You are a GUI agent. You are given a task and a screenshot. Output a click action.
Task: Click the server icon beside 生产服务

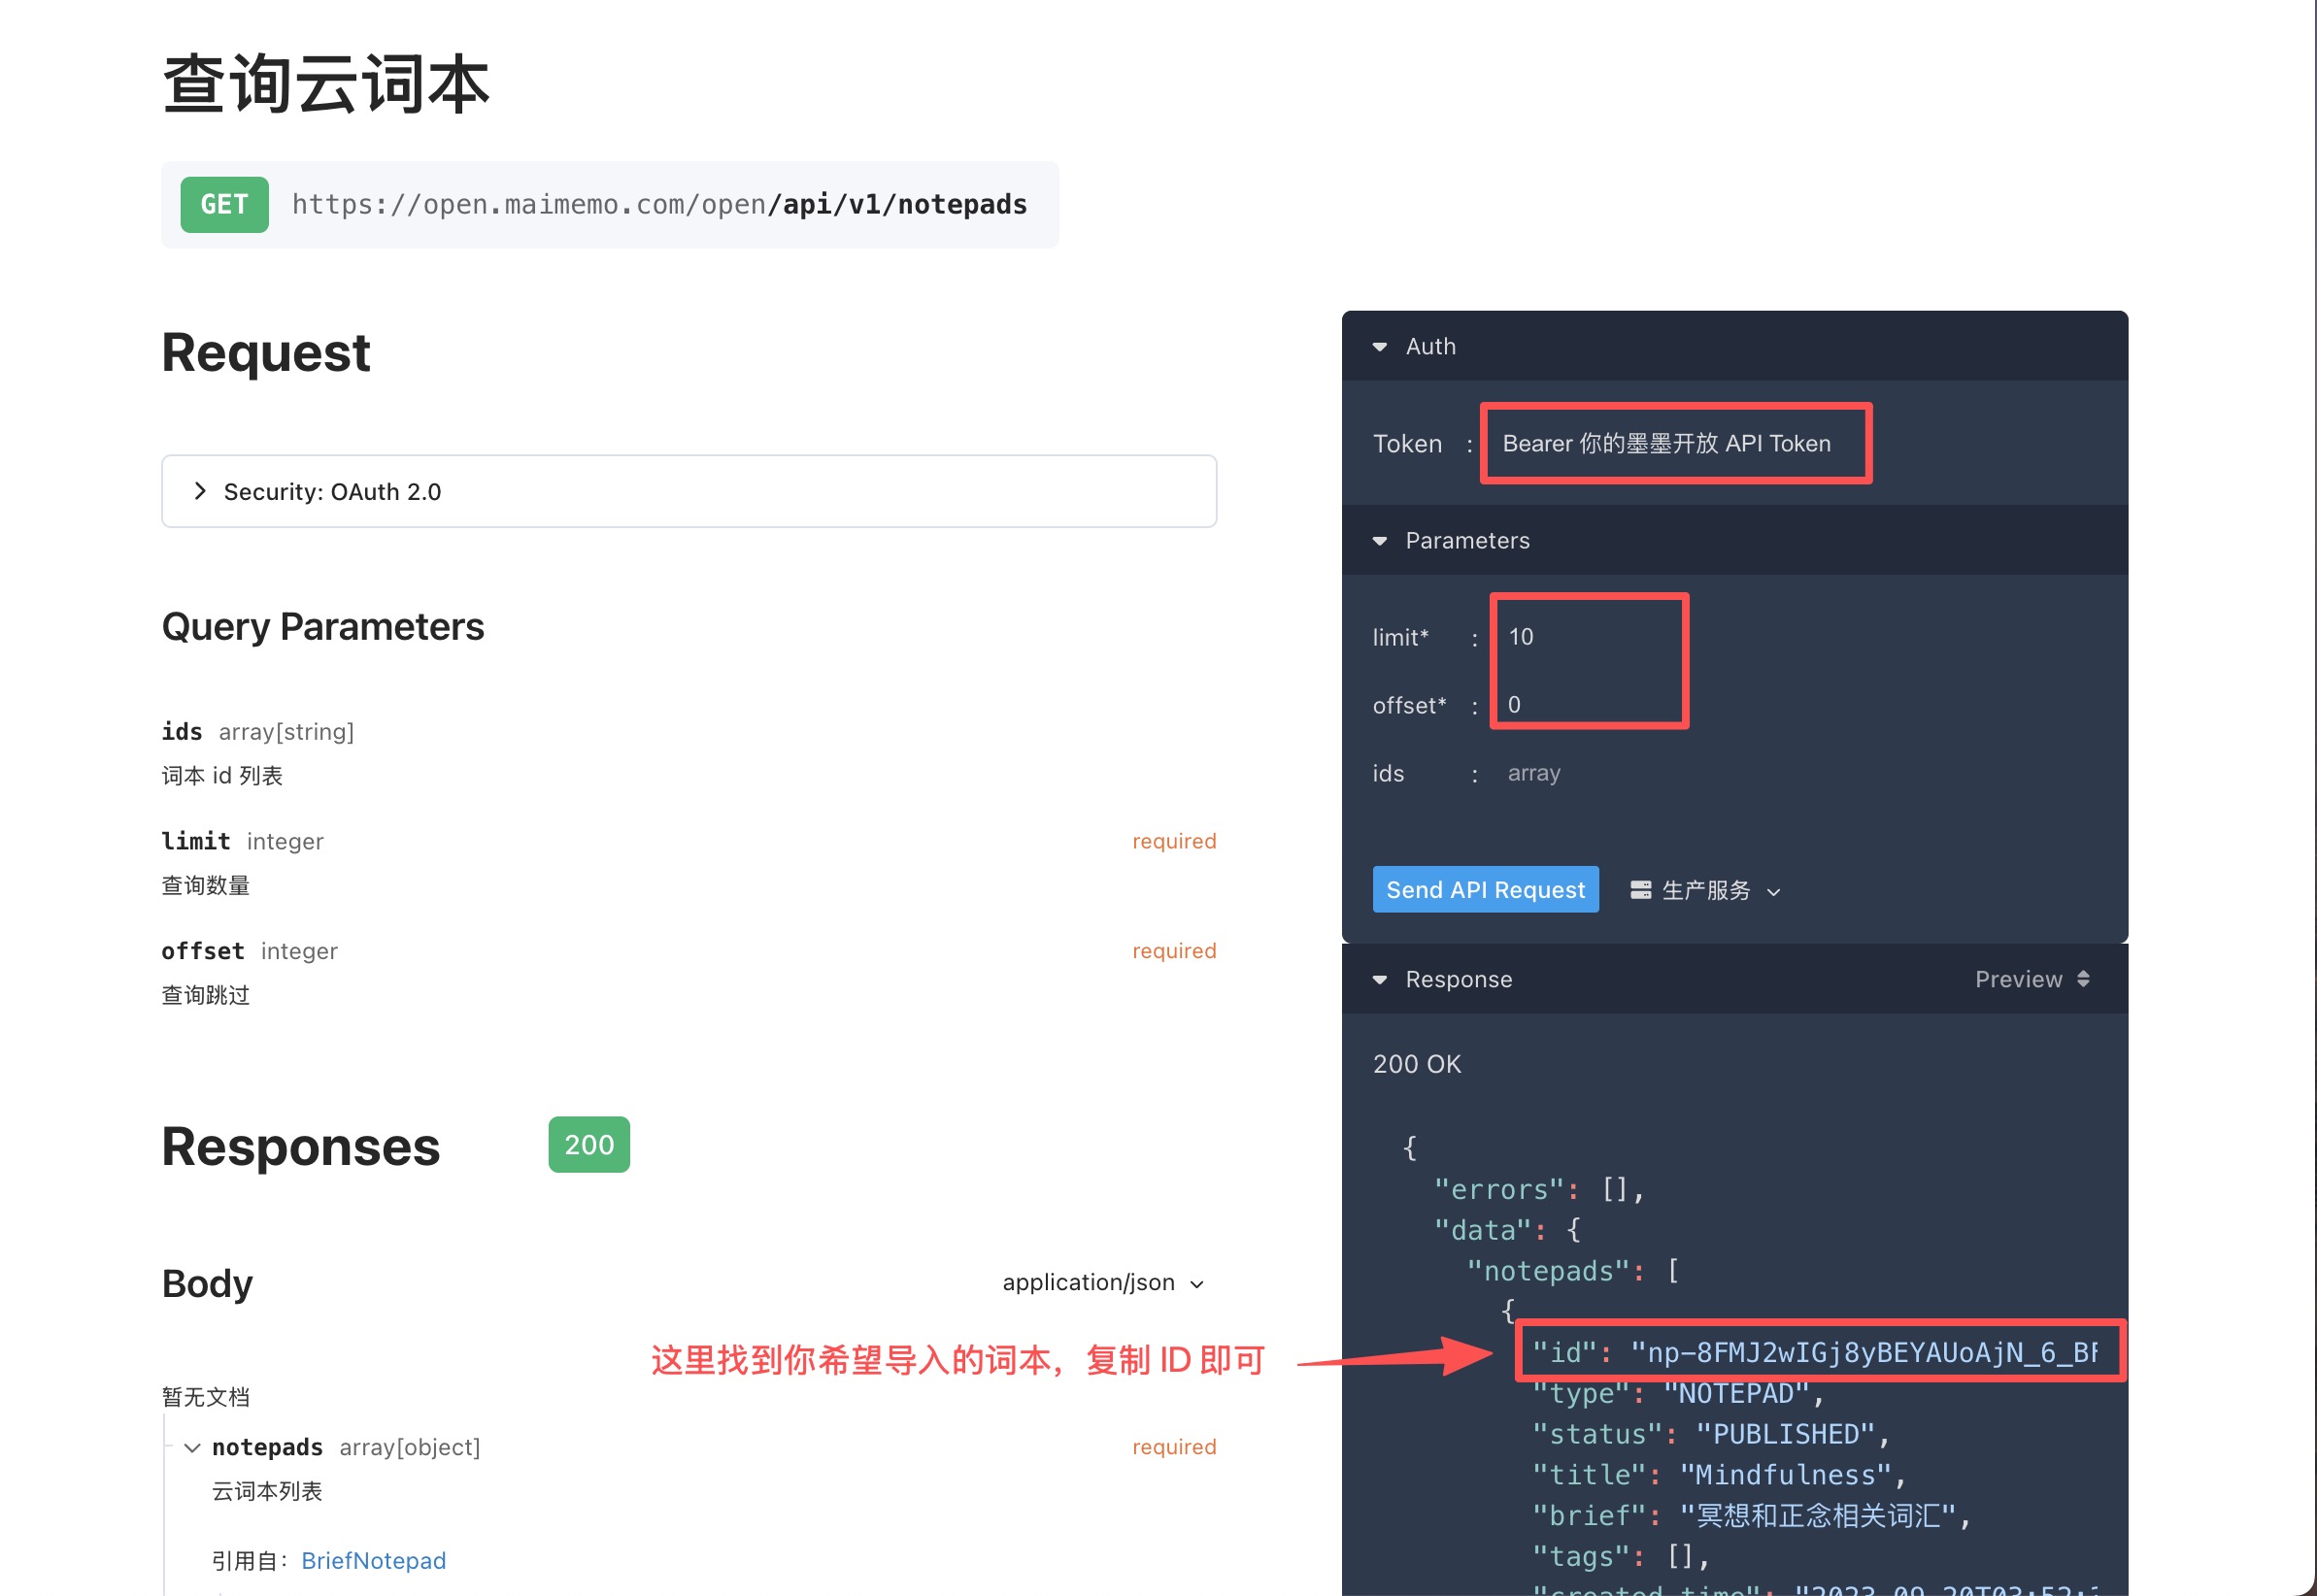[x=1640, y=890]
